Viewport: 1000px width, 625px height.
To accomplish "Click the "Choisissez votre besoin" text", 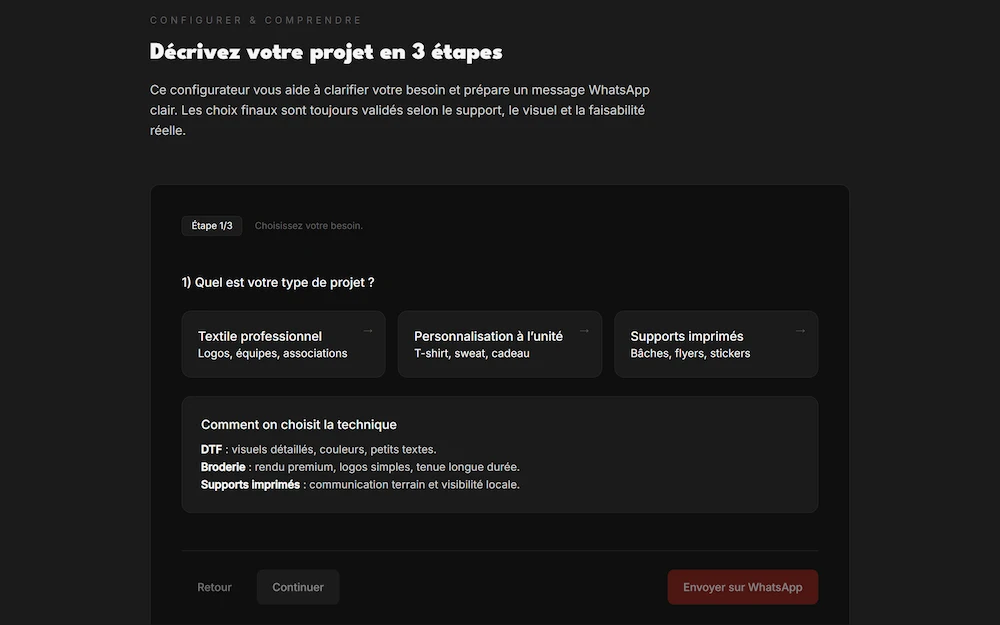I will [x=308, y=225].
